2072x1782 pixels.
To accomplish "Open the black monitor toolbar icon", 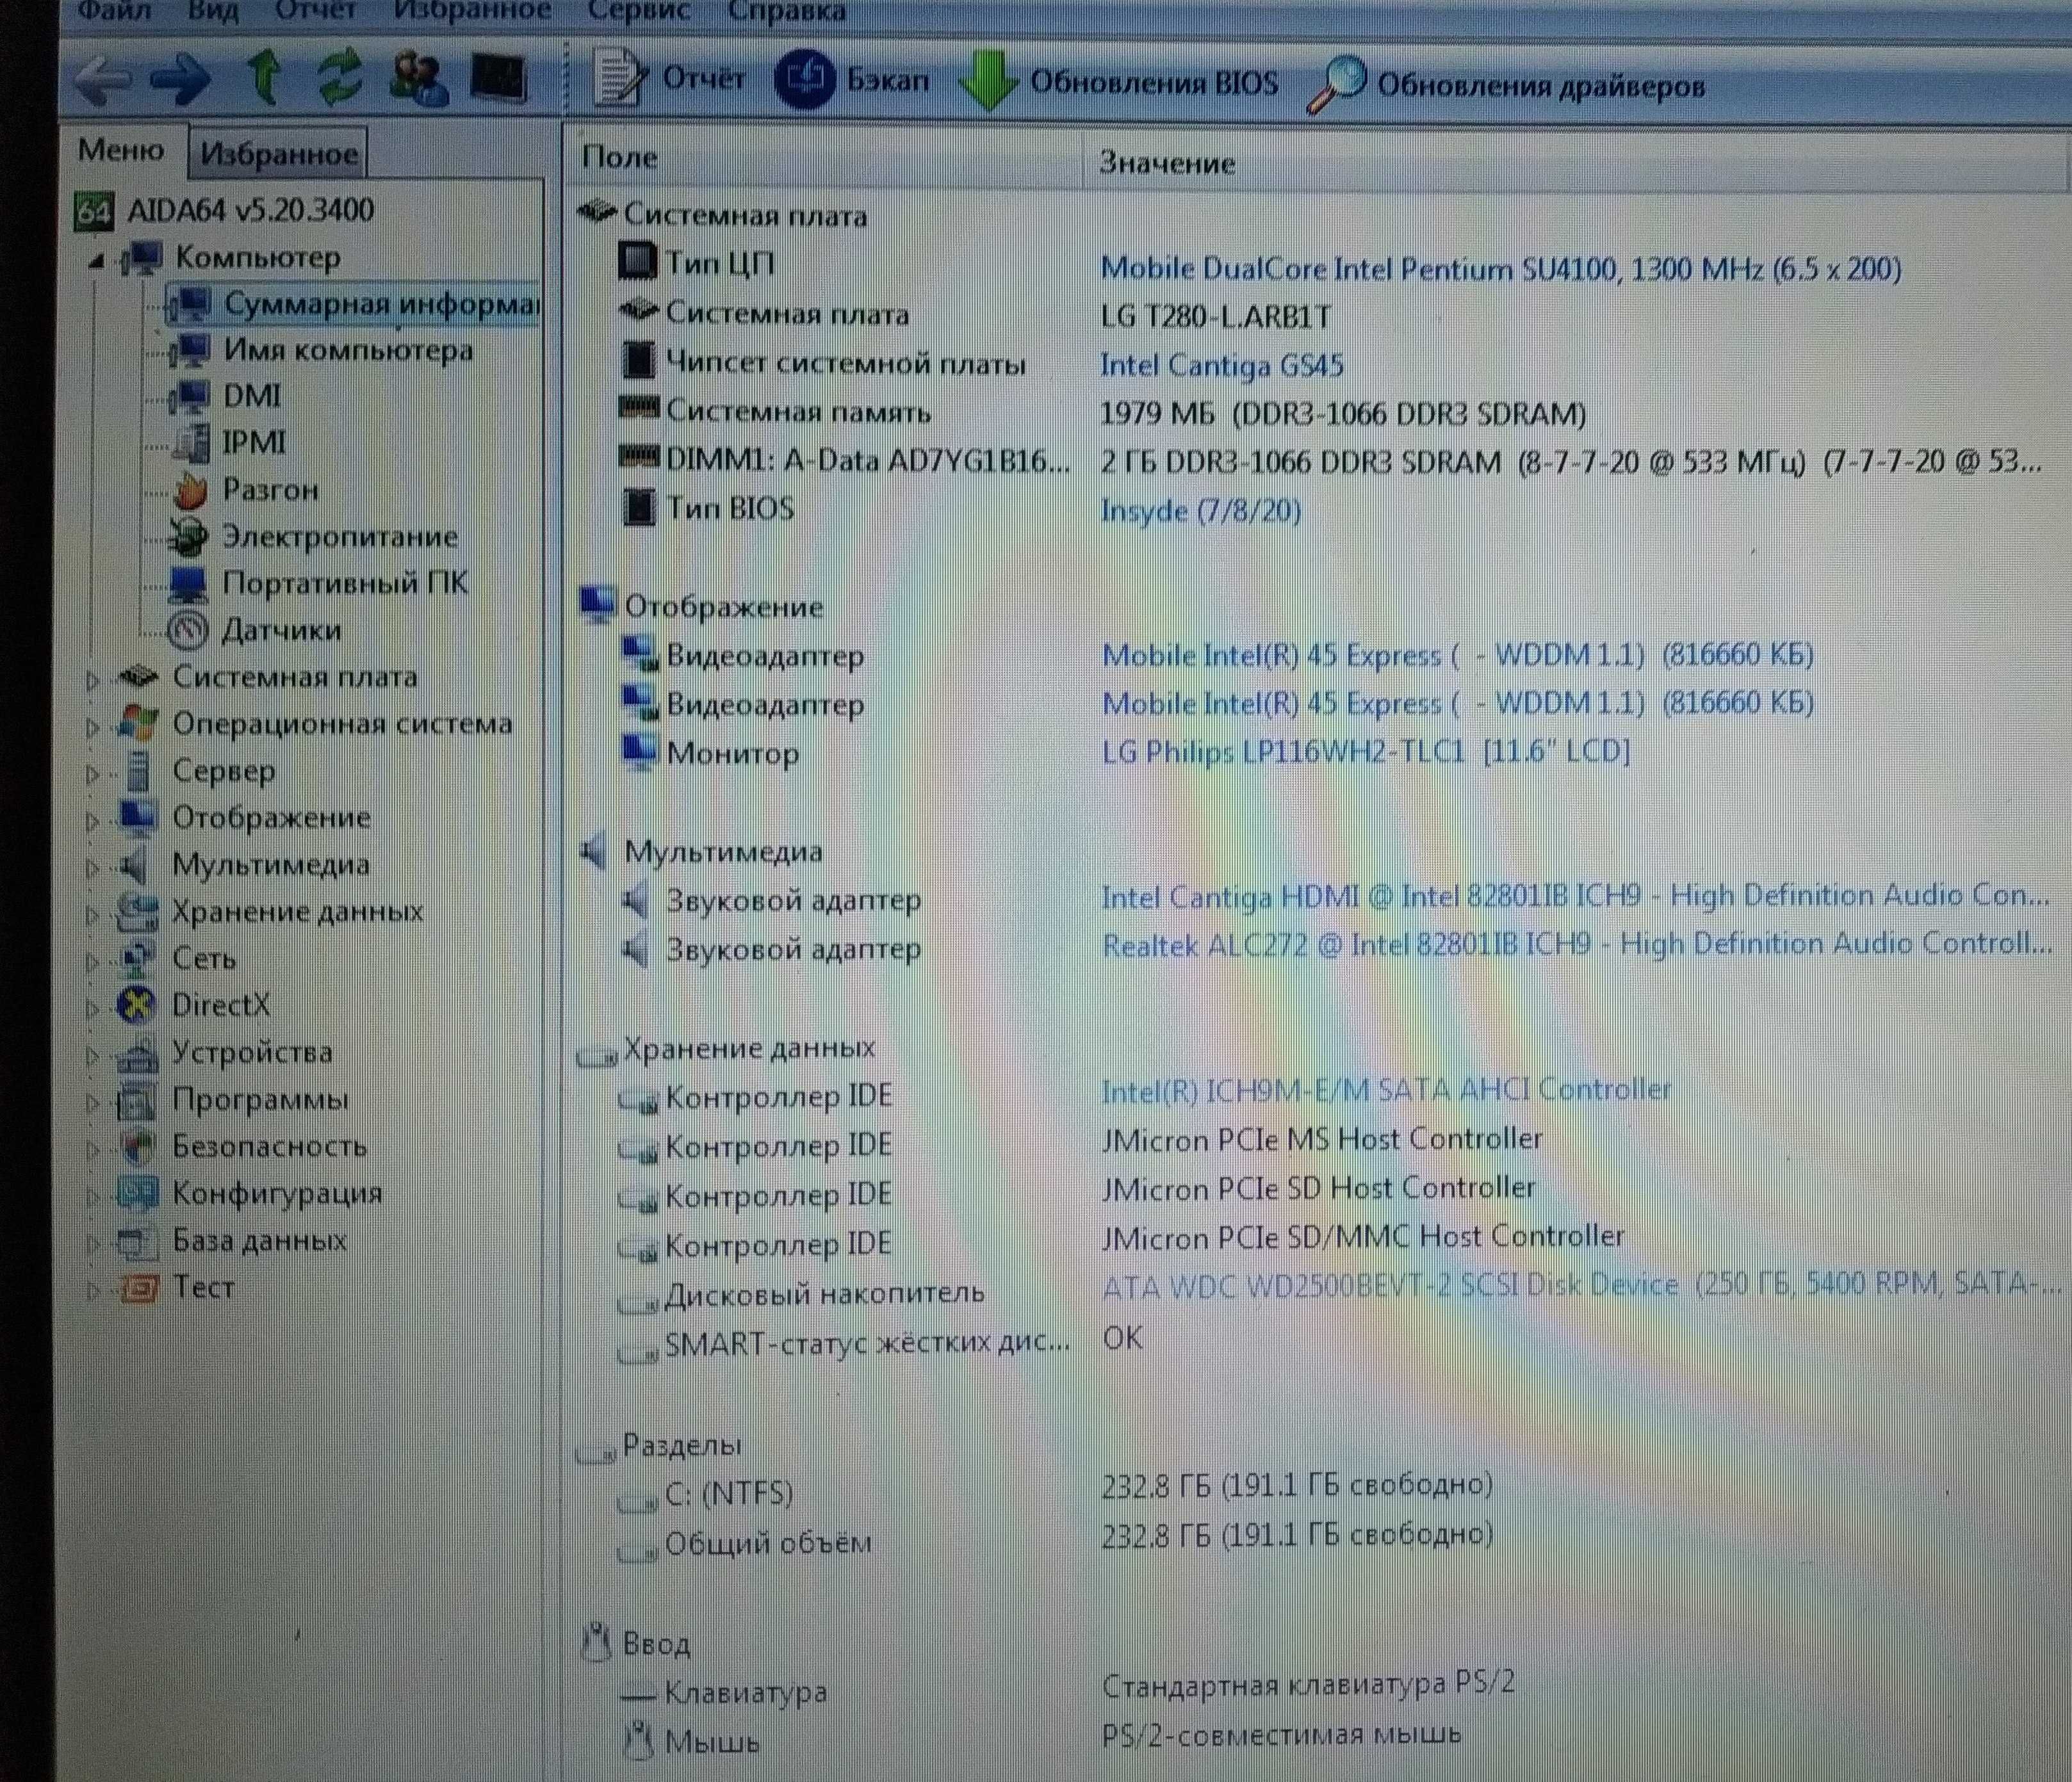I will tap(498, 79).
